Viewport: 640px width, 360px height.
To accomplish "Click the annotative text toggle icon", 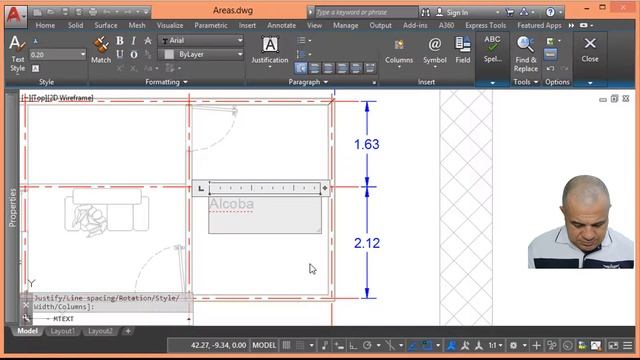I will [36, 41].
